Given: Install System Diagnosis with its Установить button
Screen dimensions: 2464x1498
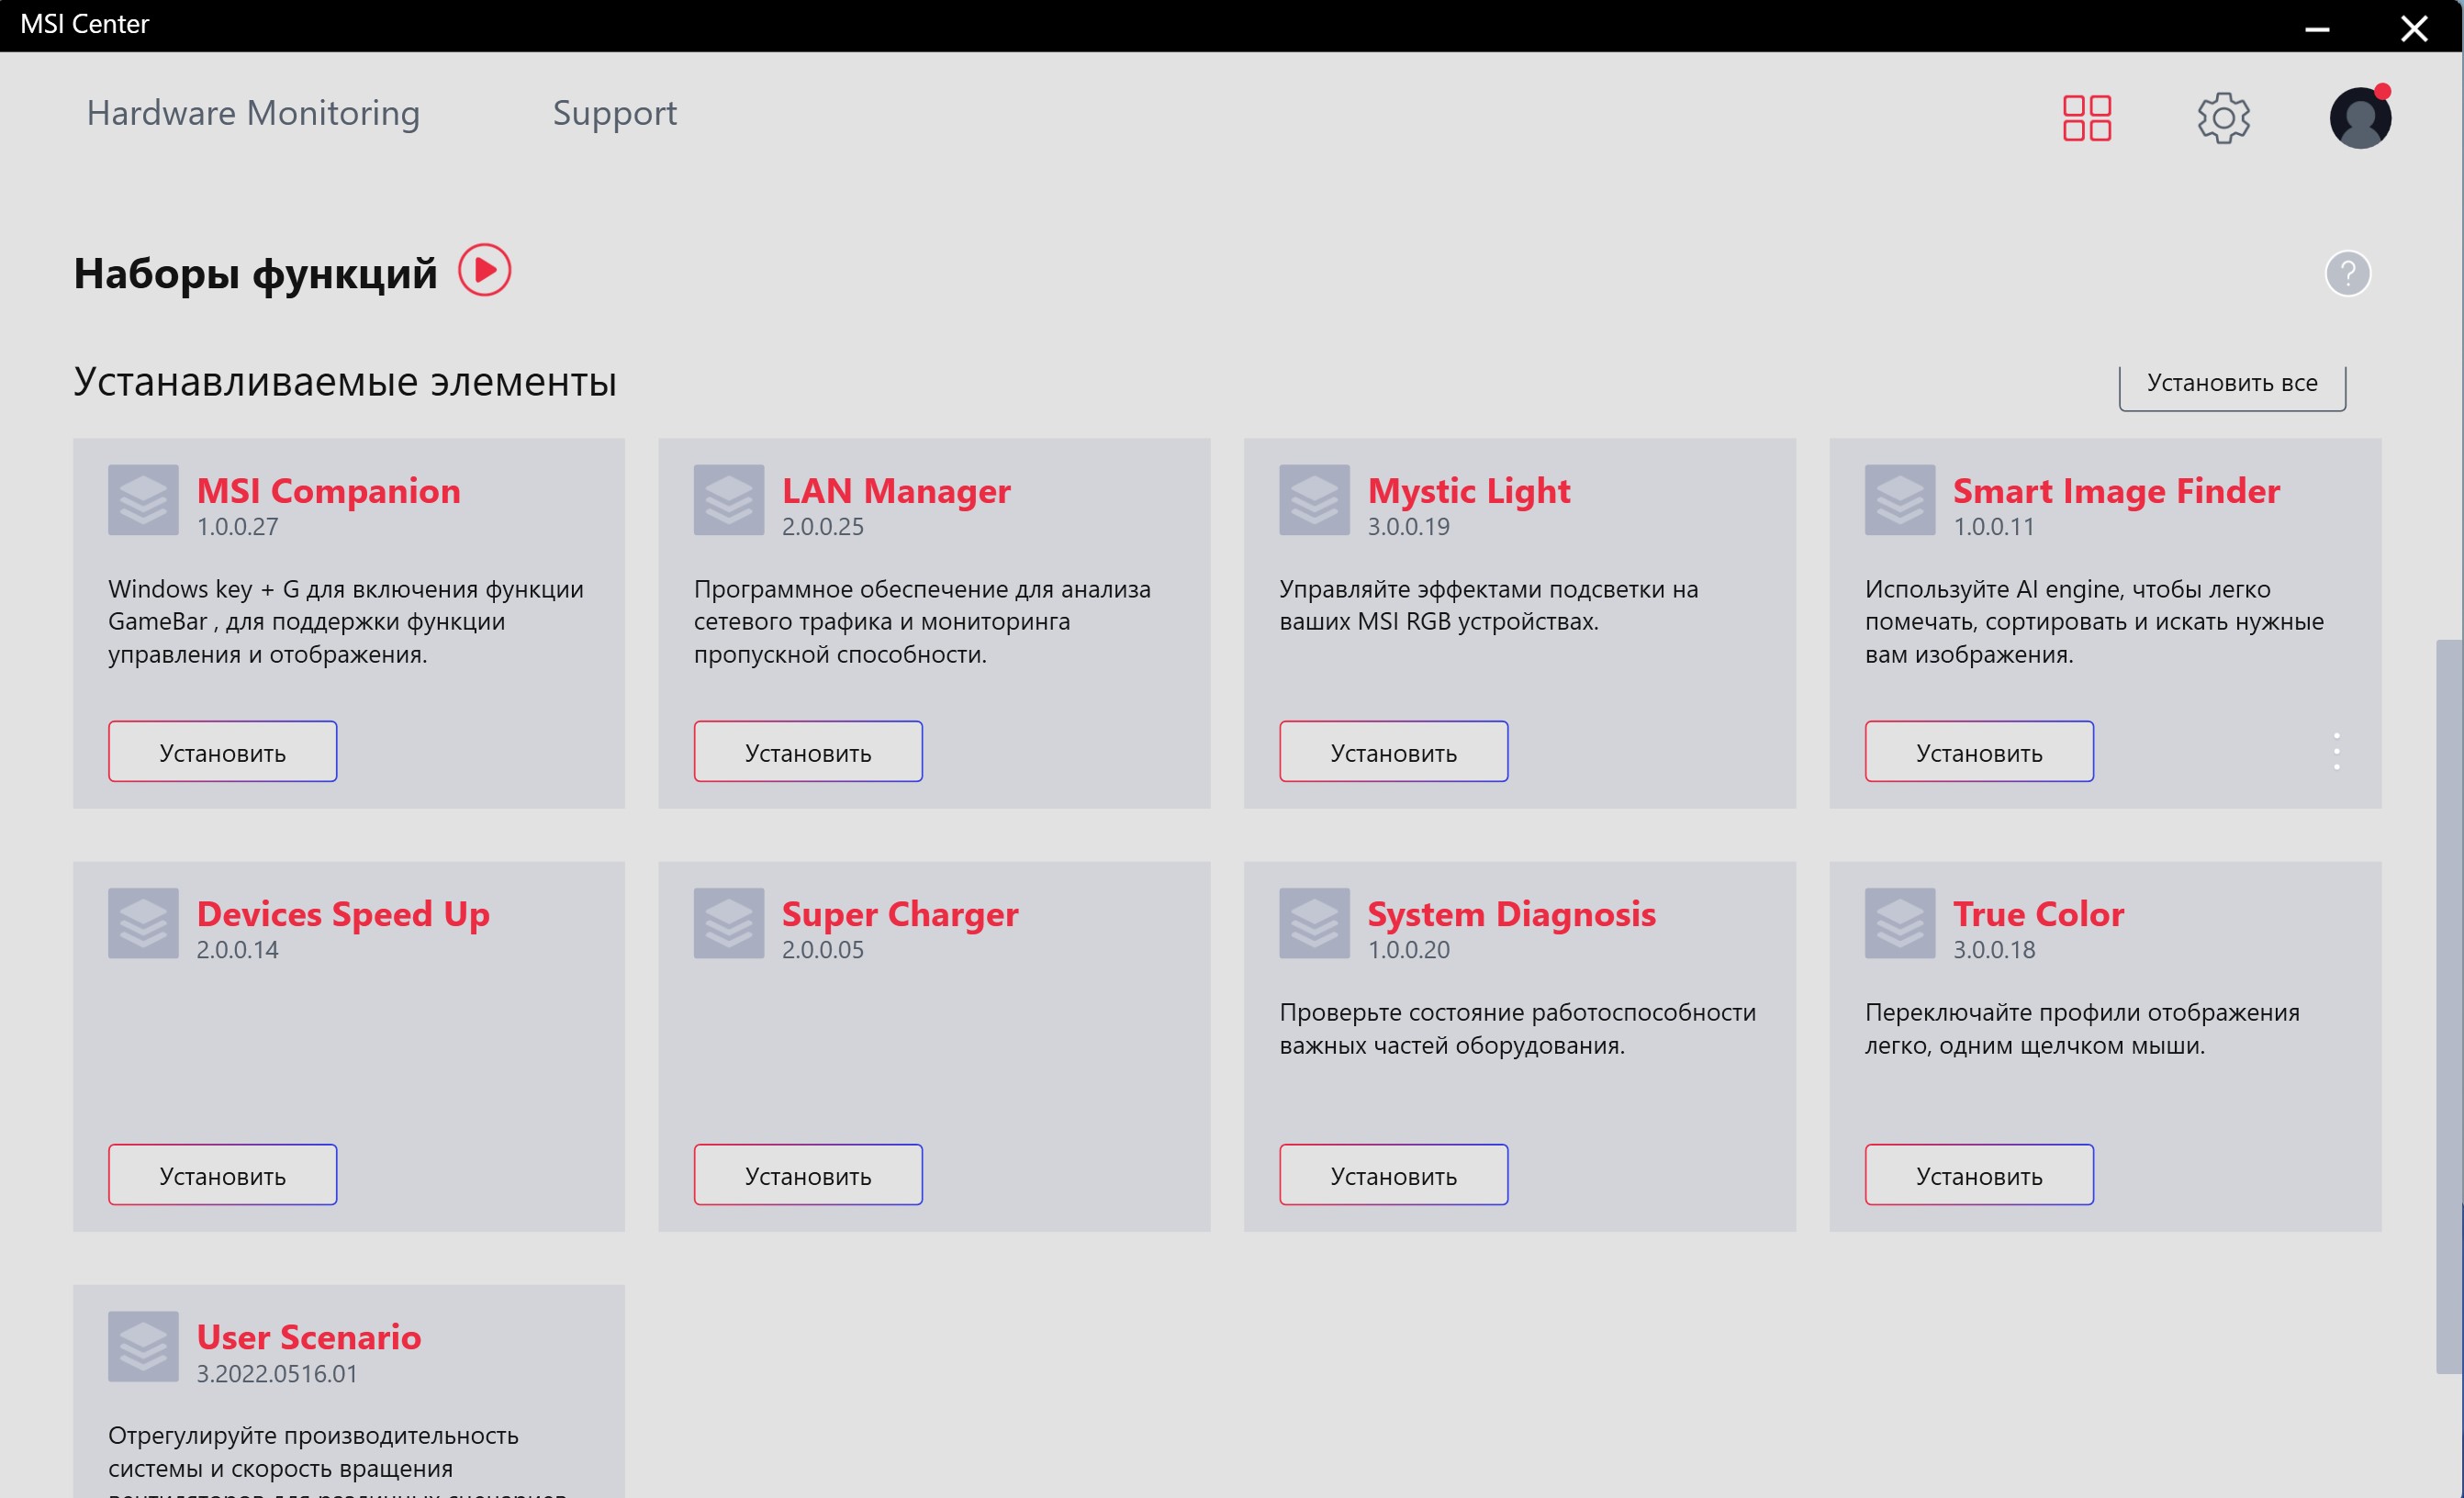Looking at the screenshot, I should tap(1393, 1175).
